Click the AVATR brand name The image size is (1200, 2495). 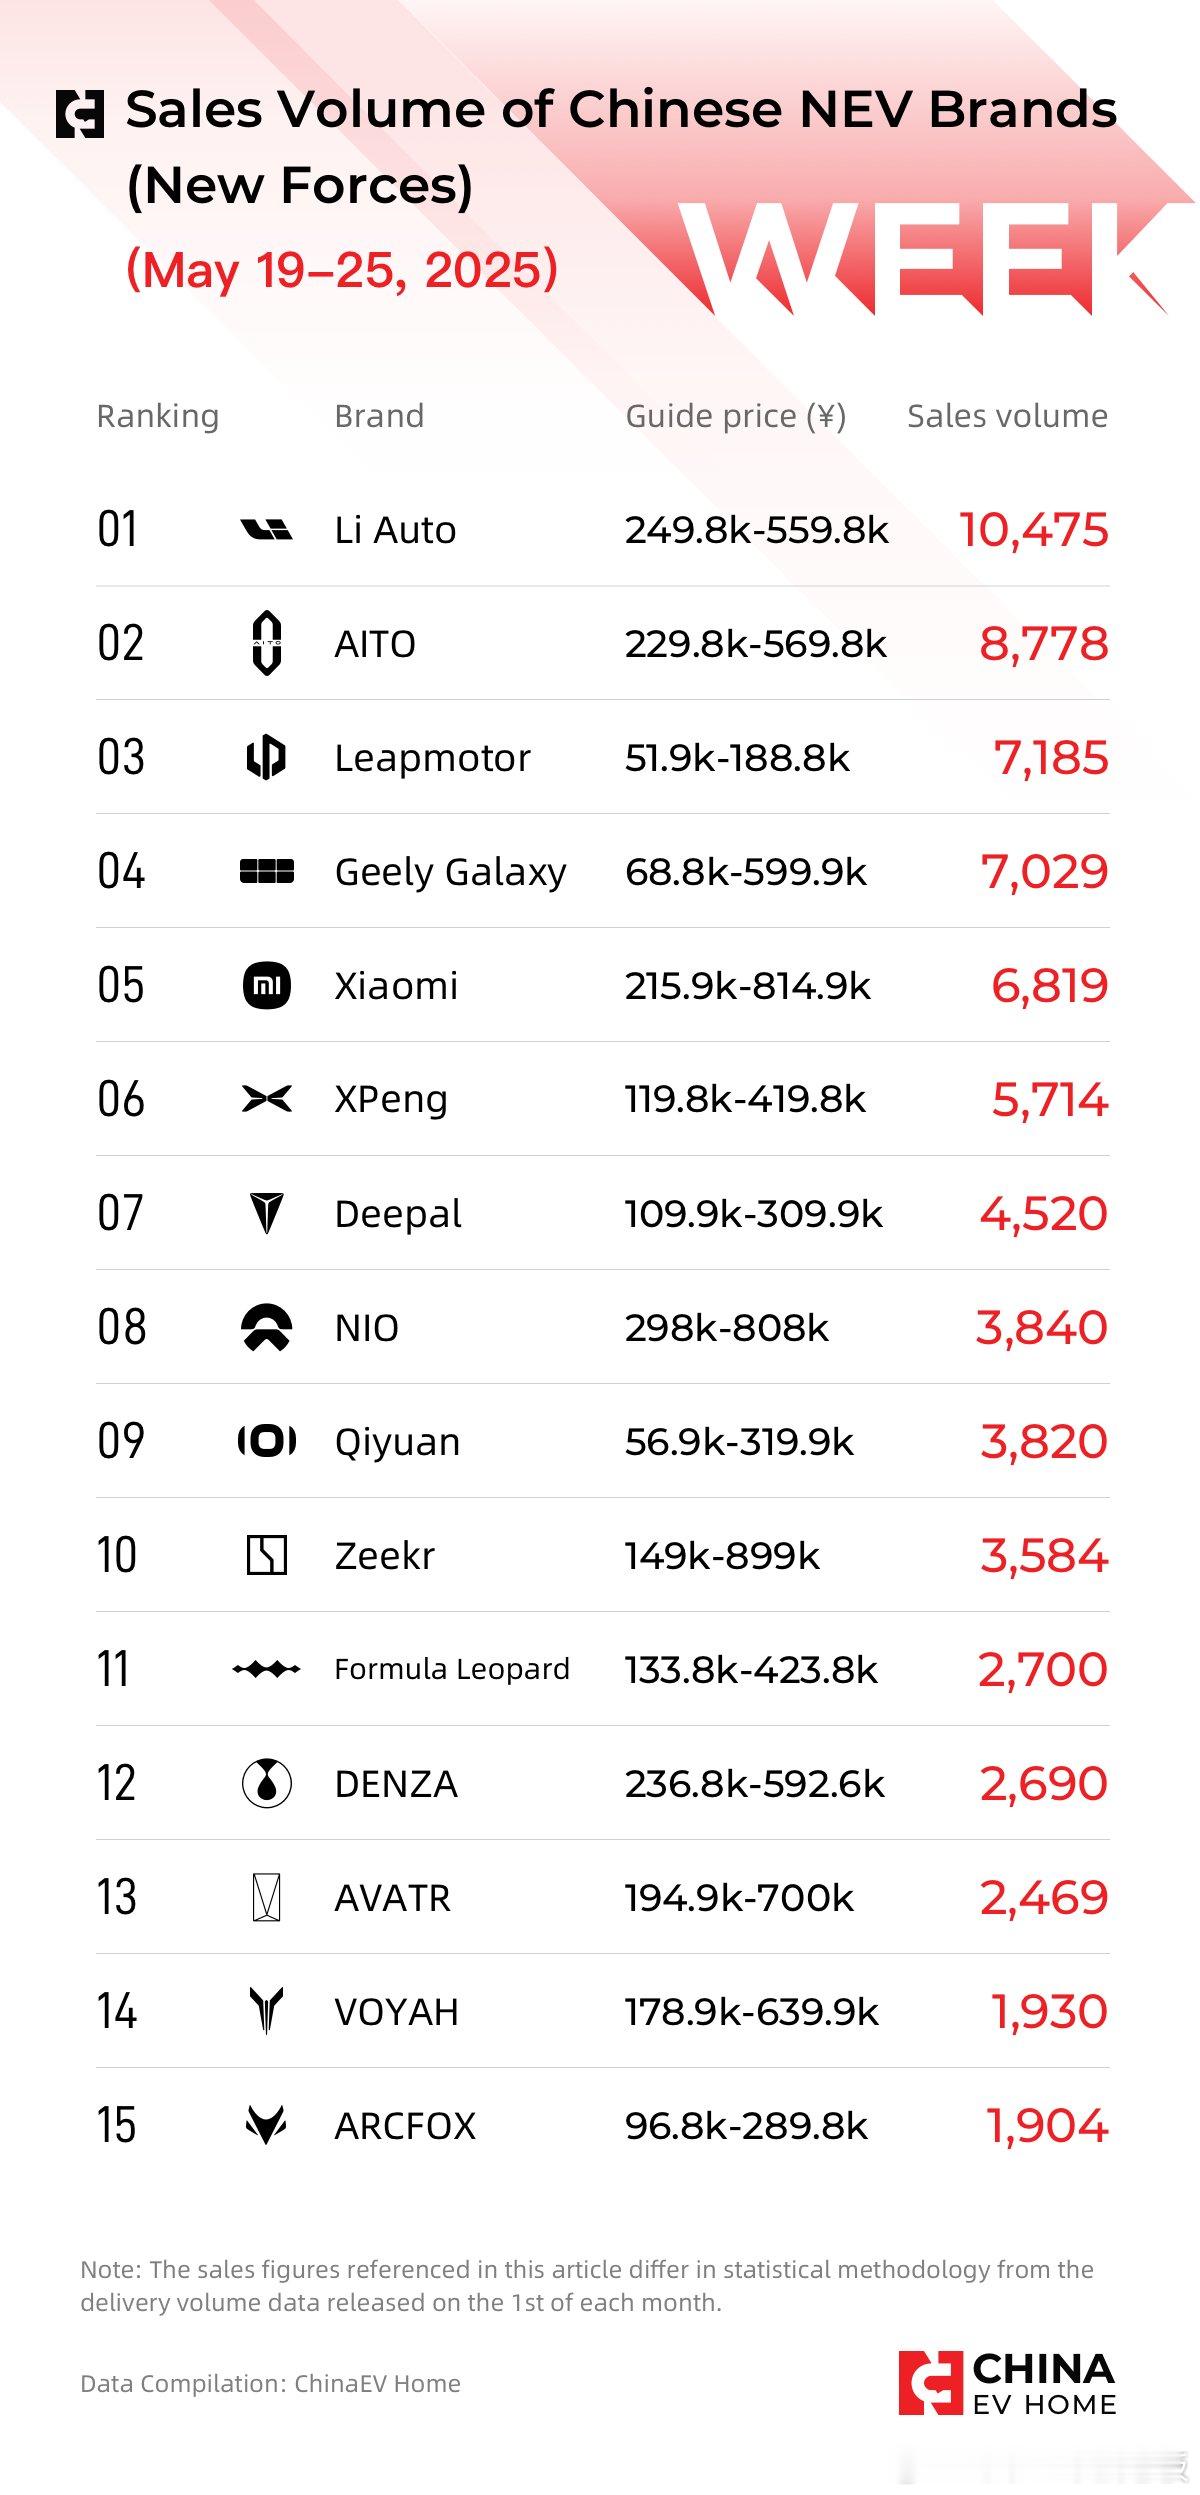click(x=393, y=1898)
